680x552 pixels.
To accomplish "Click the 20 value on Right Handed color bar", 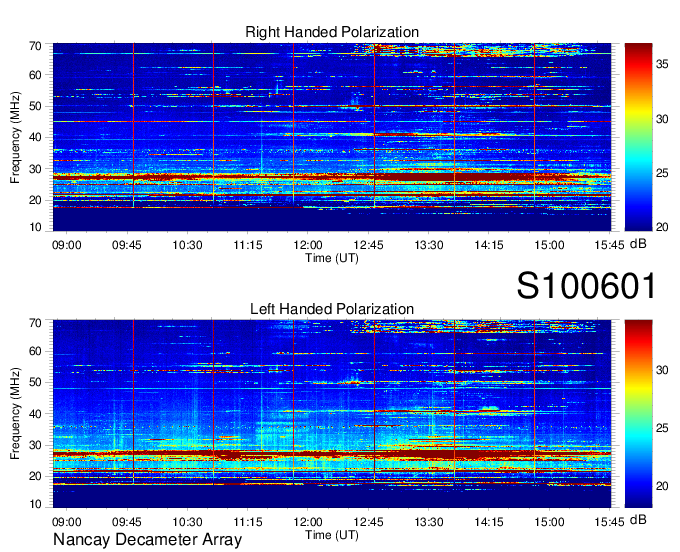I will tap(662, 227).
